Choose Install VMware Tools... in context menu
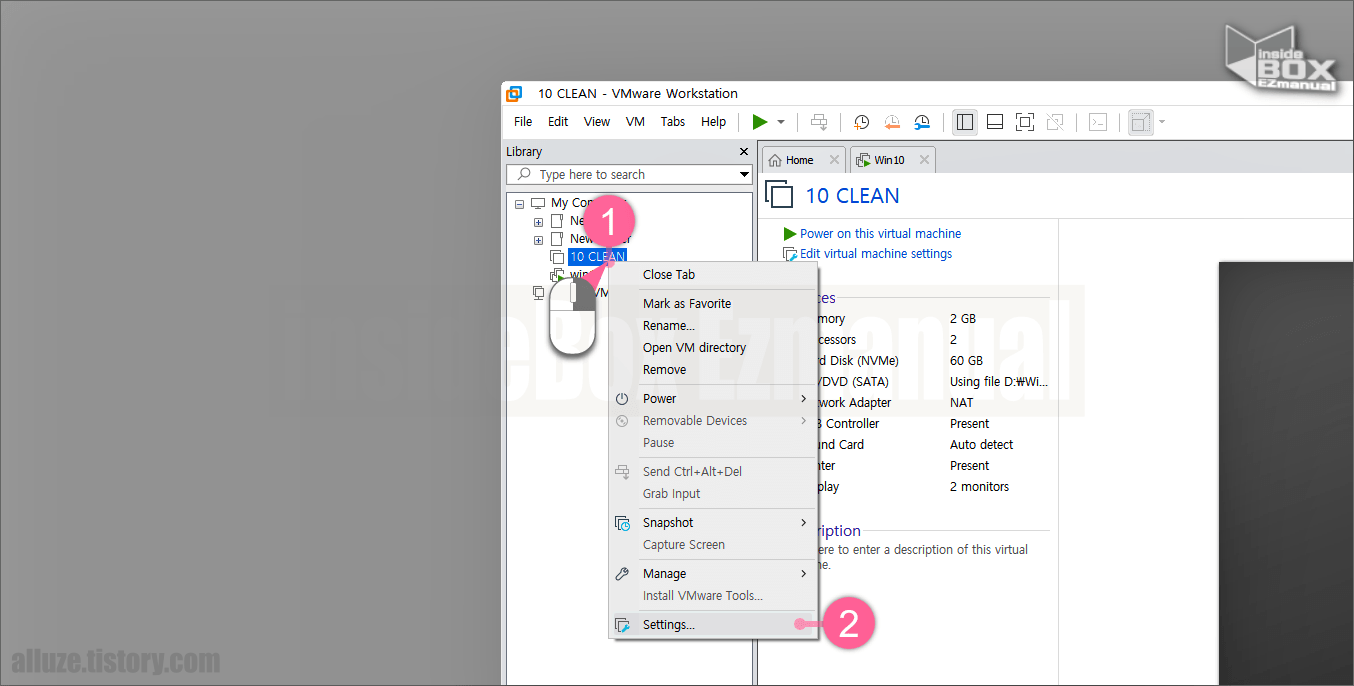Screen dimensions: 1354x686 [x=714, y=596]
